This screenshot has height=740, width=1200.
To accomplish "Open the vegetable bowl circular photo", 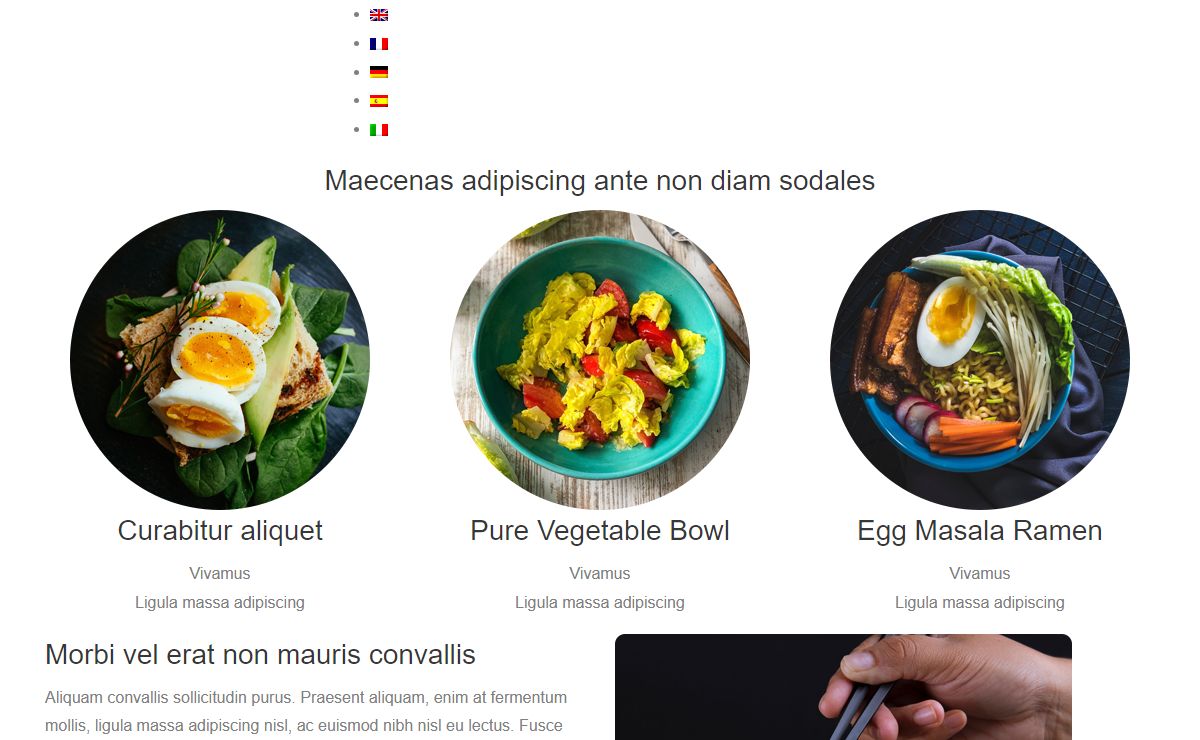I will [600, 360].
